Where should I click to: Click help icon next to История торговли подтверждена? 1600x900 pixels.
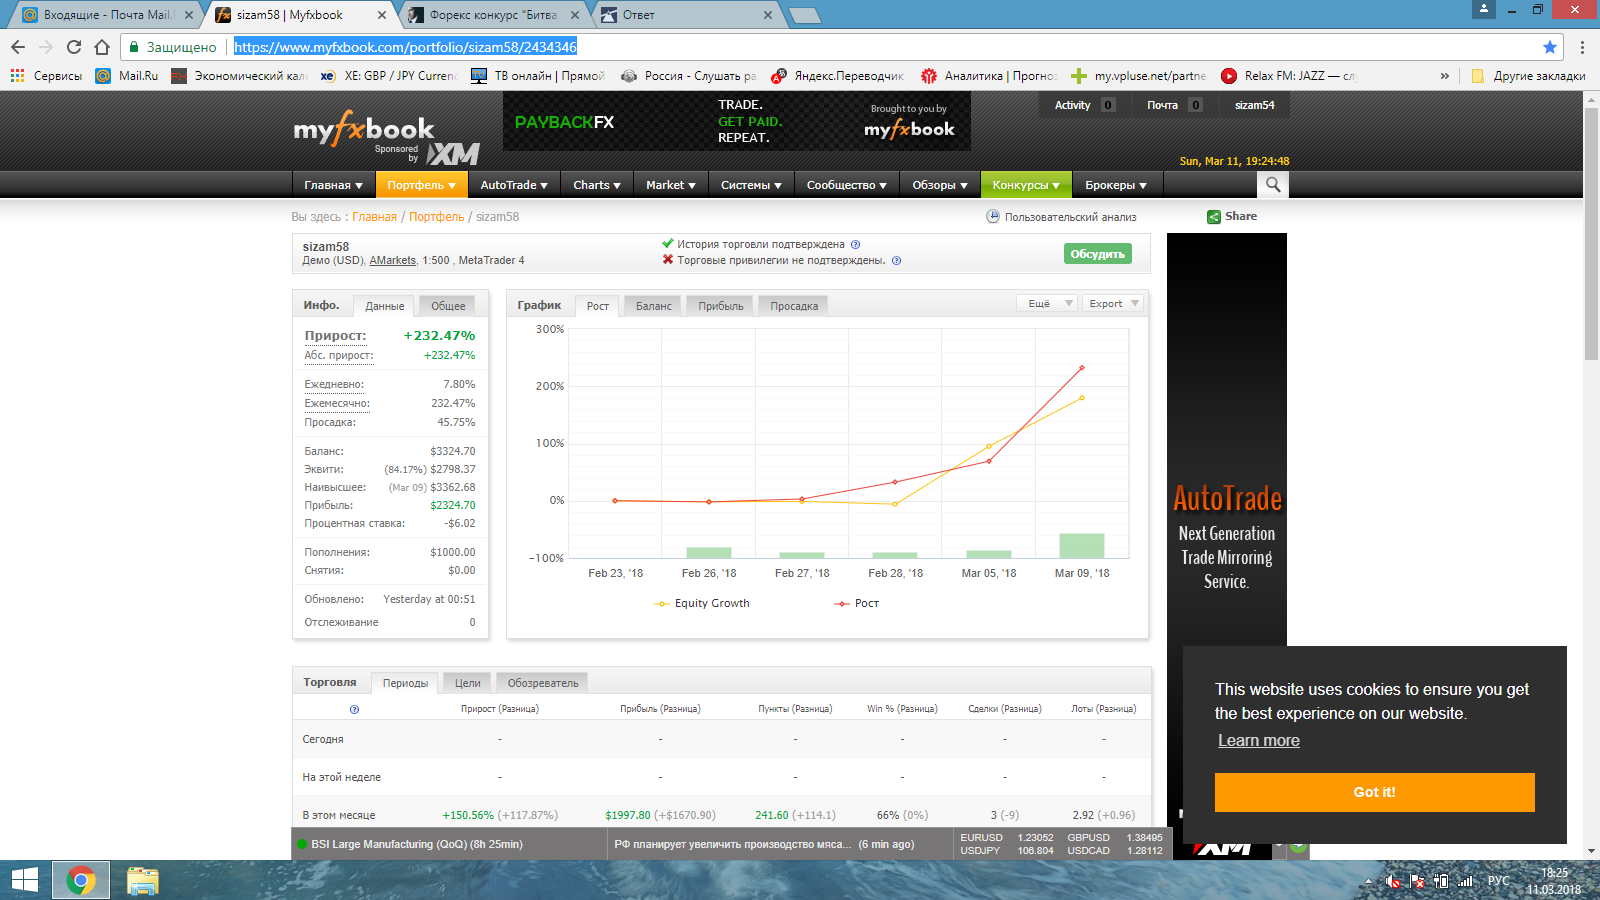pyautogui.click(x=856, y=244)
